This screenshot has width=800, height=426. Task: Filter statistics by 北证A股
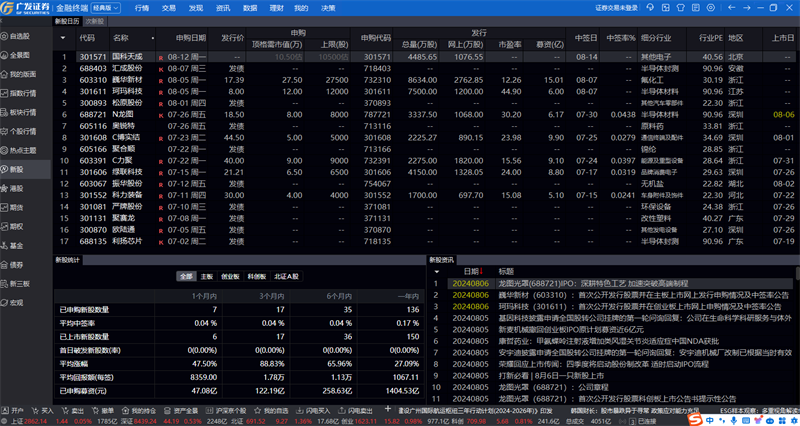[x=287, y=277]
